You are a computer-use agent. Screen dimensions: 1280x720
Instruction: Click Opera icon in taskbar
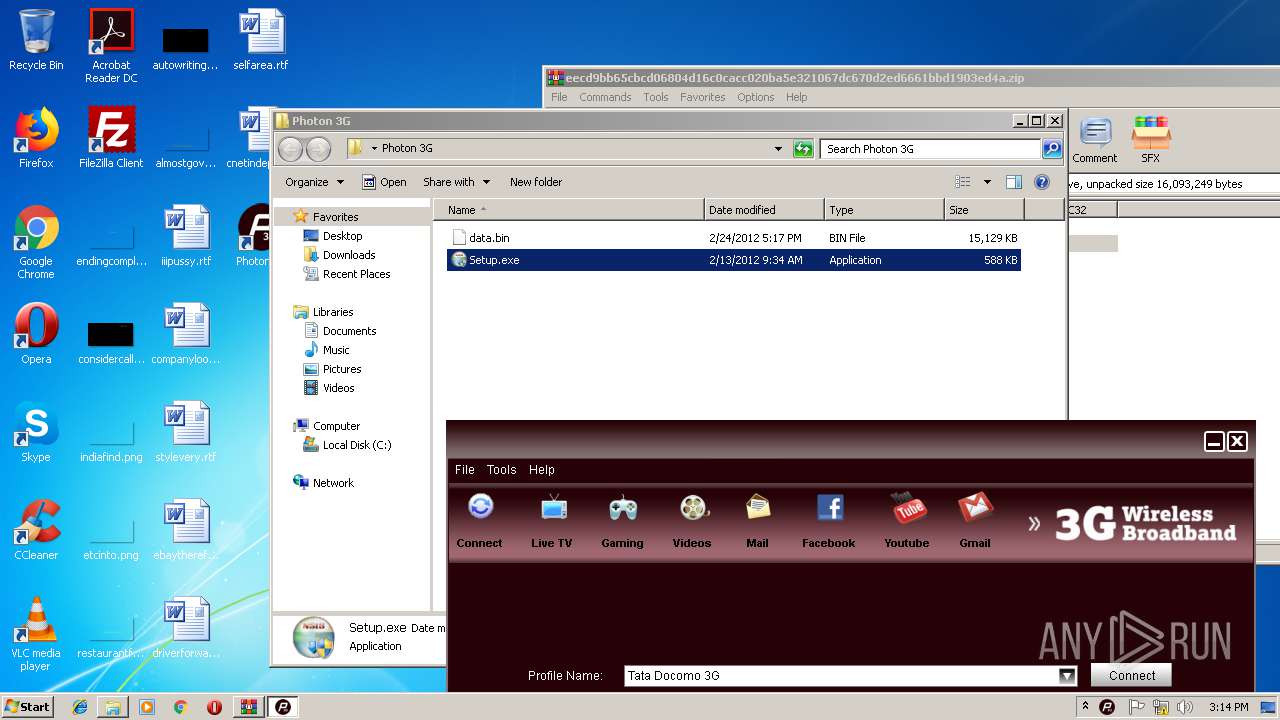pos(214,707)
